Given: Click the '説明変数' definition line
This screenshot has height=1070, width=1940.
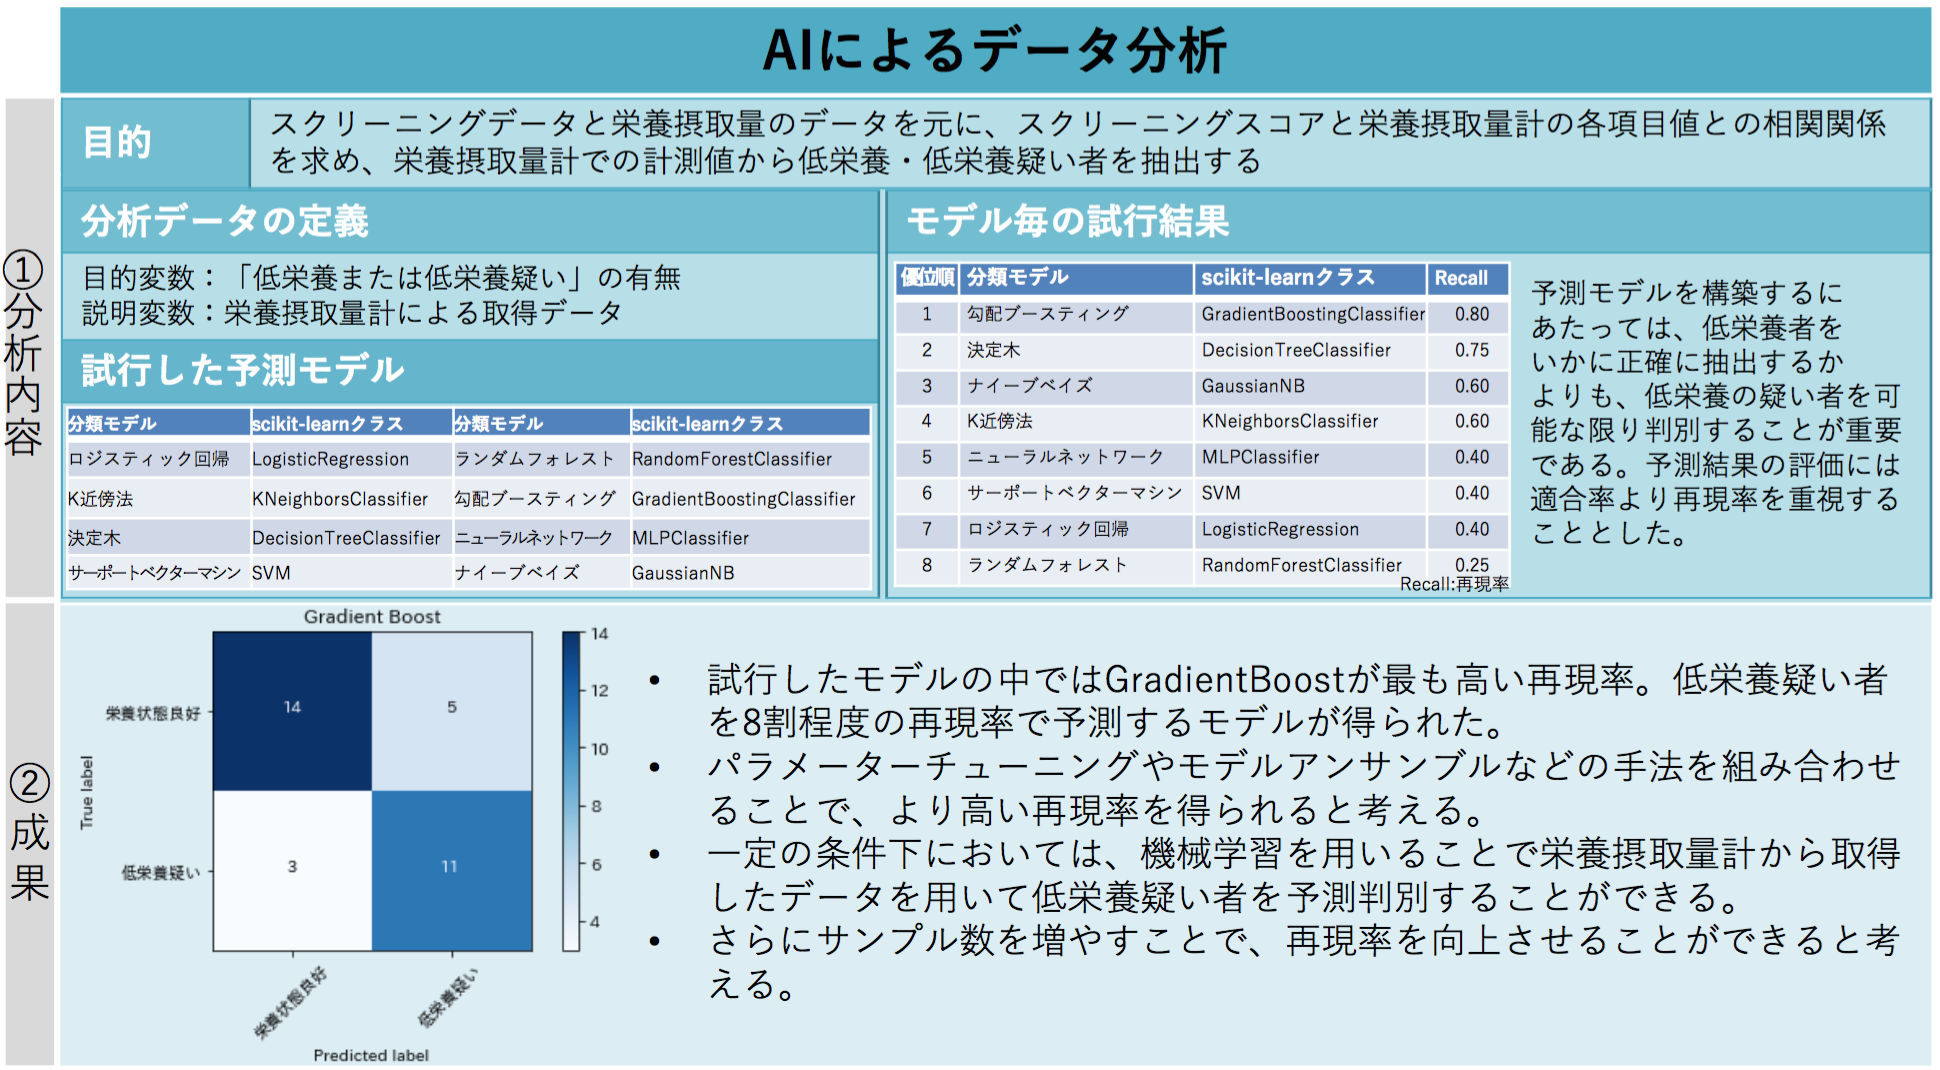Looking at the screenshot, I should pyautogui.click(x=351, y=313).
